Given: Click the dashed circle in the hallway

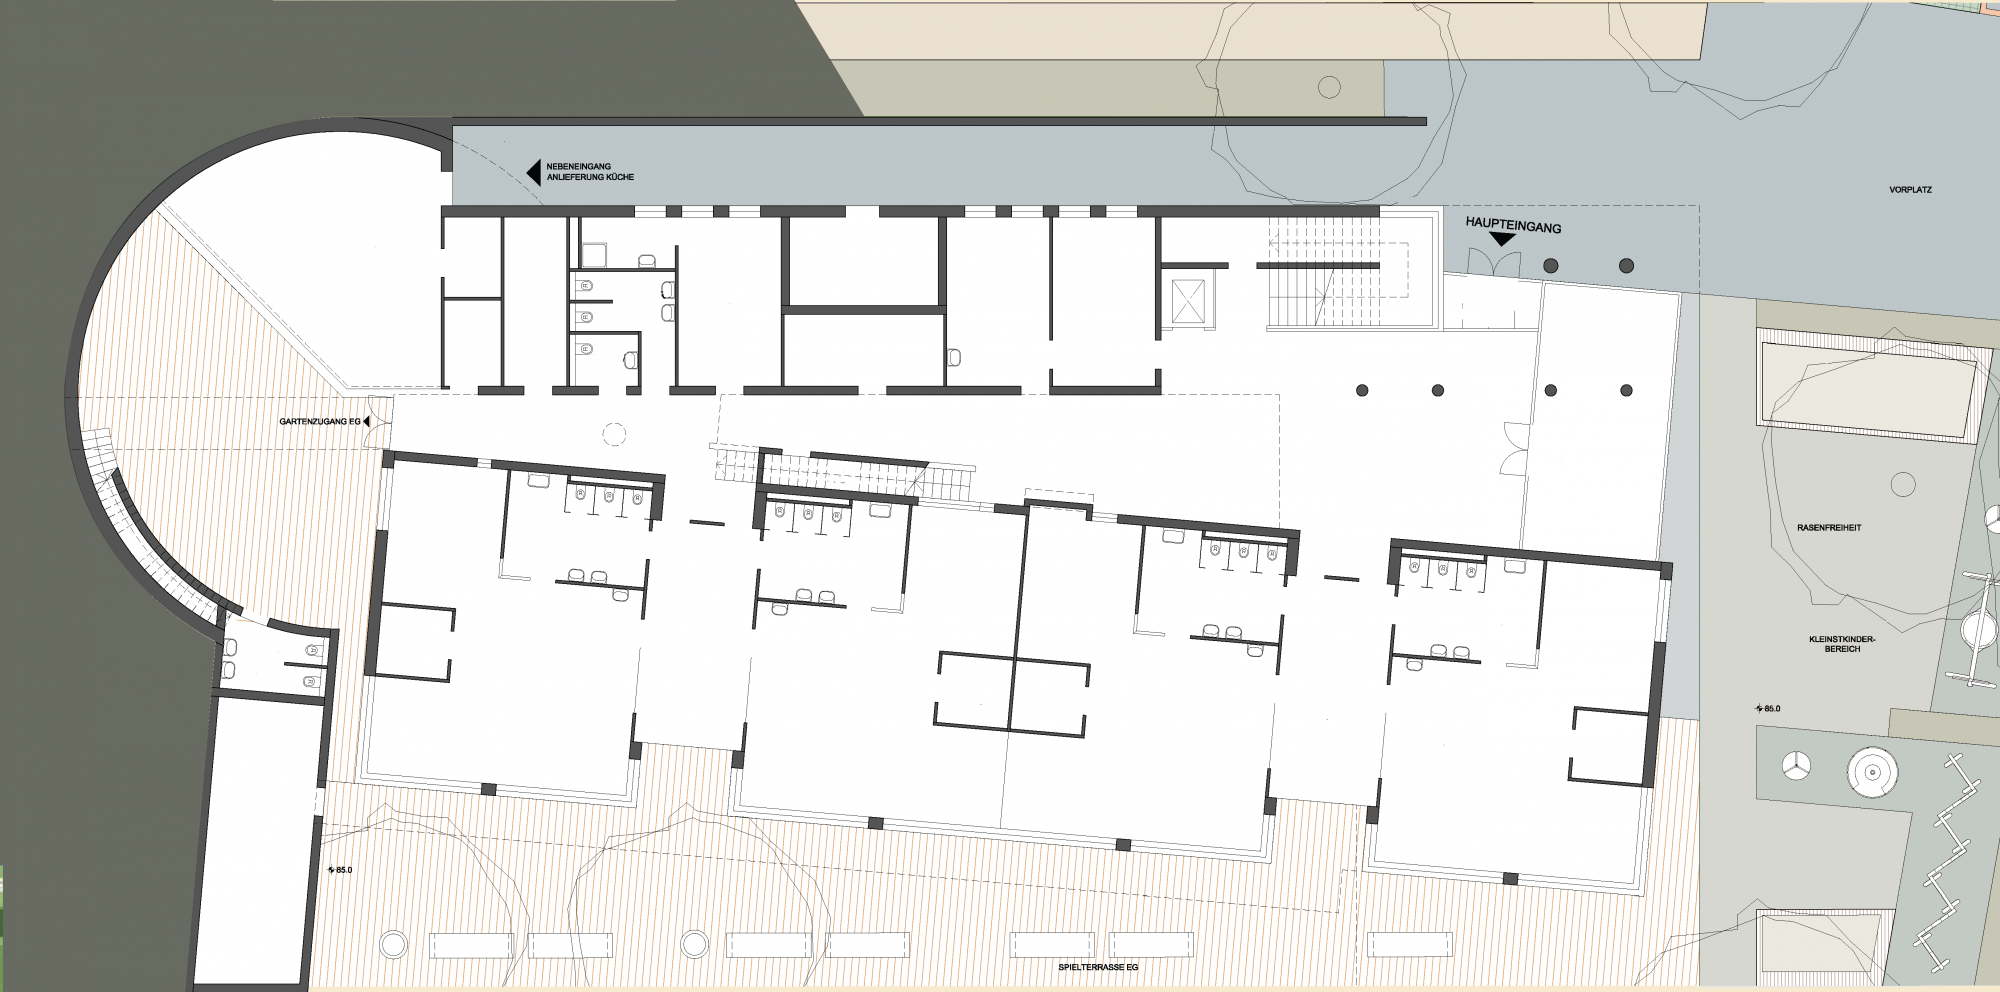Looking at the screenshot, I should point(614,434).
